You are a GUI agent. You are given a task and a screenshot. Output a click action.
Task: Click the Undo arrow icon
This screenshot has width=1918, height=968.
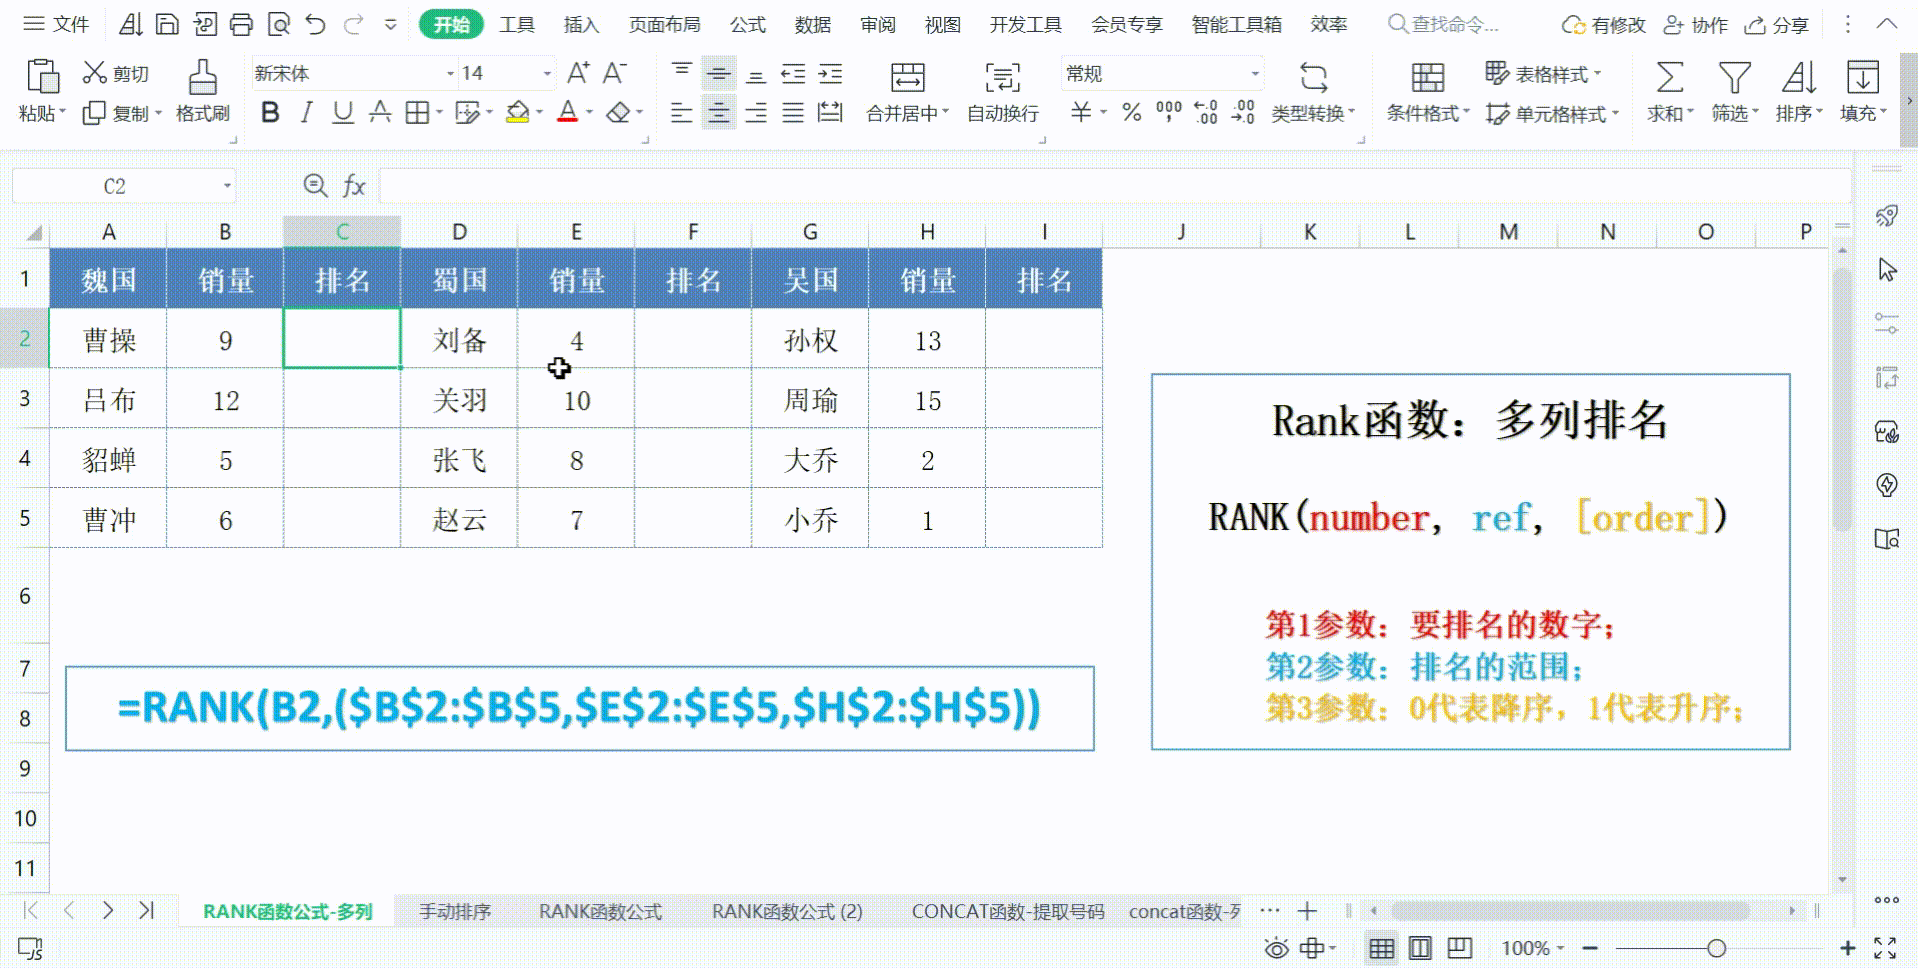316,24
